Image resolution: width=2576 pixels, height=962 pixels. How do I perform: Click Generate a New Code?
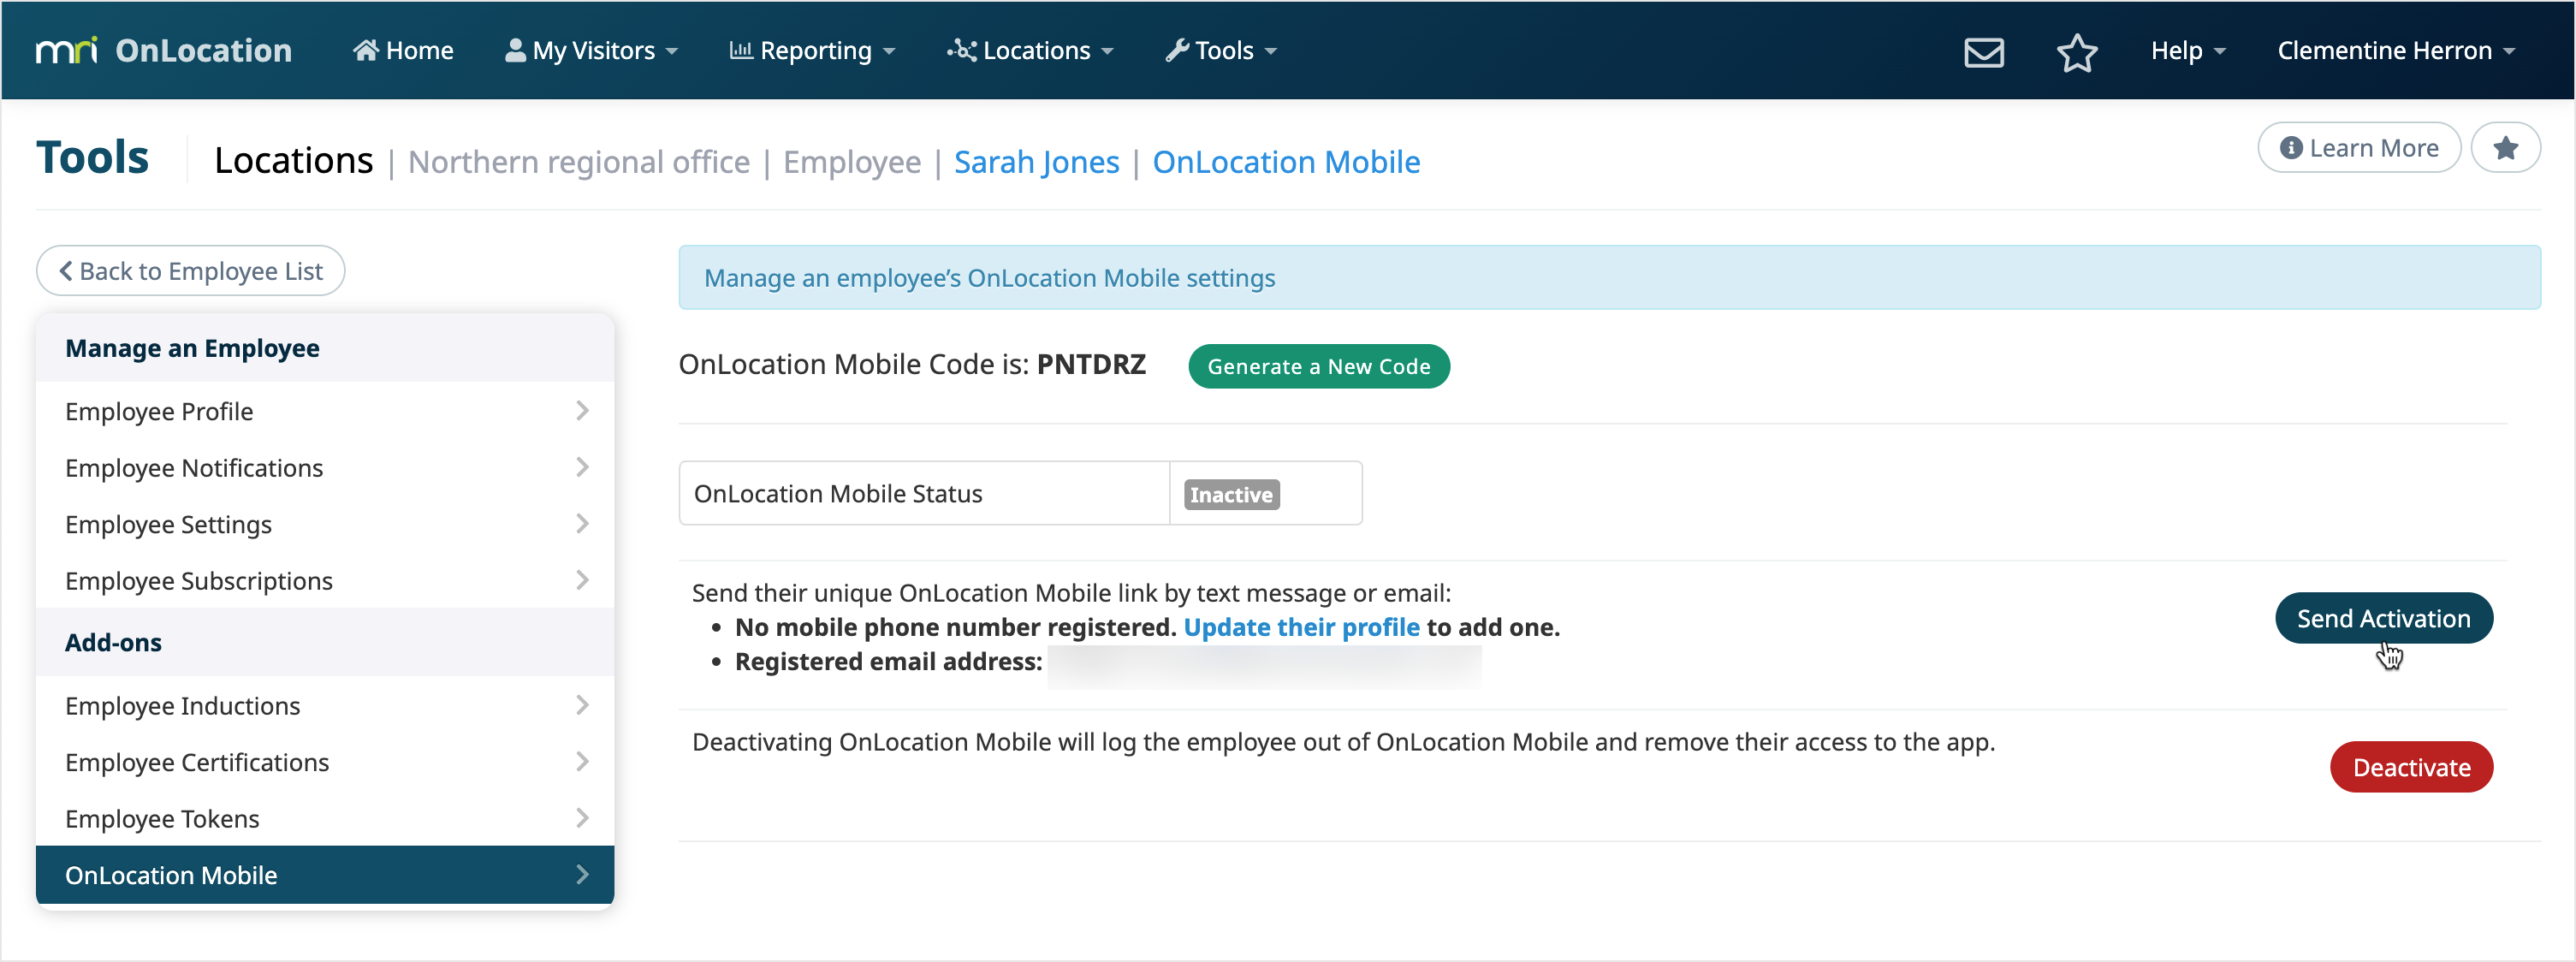tap(1319, 366)
